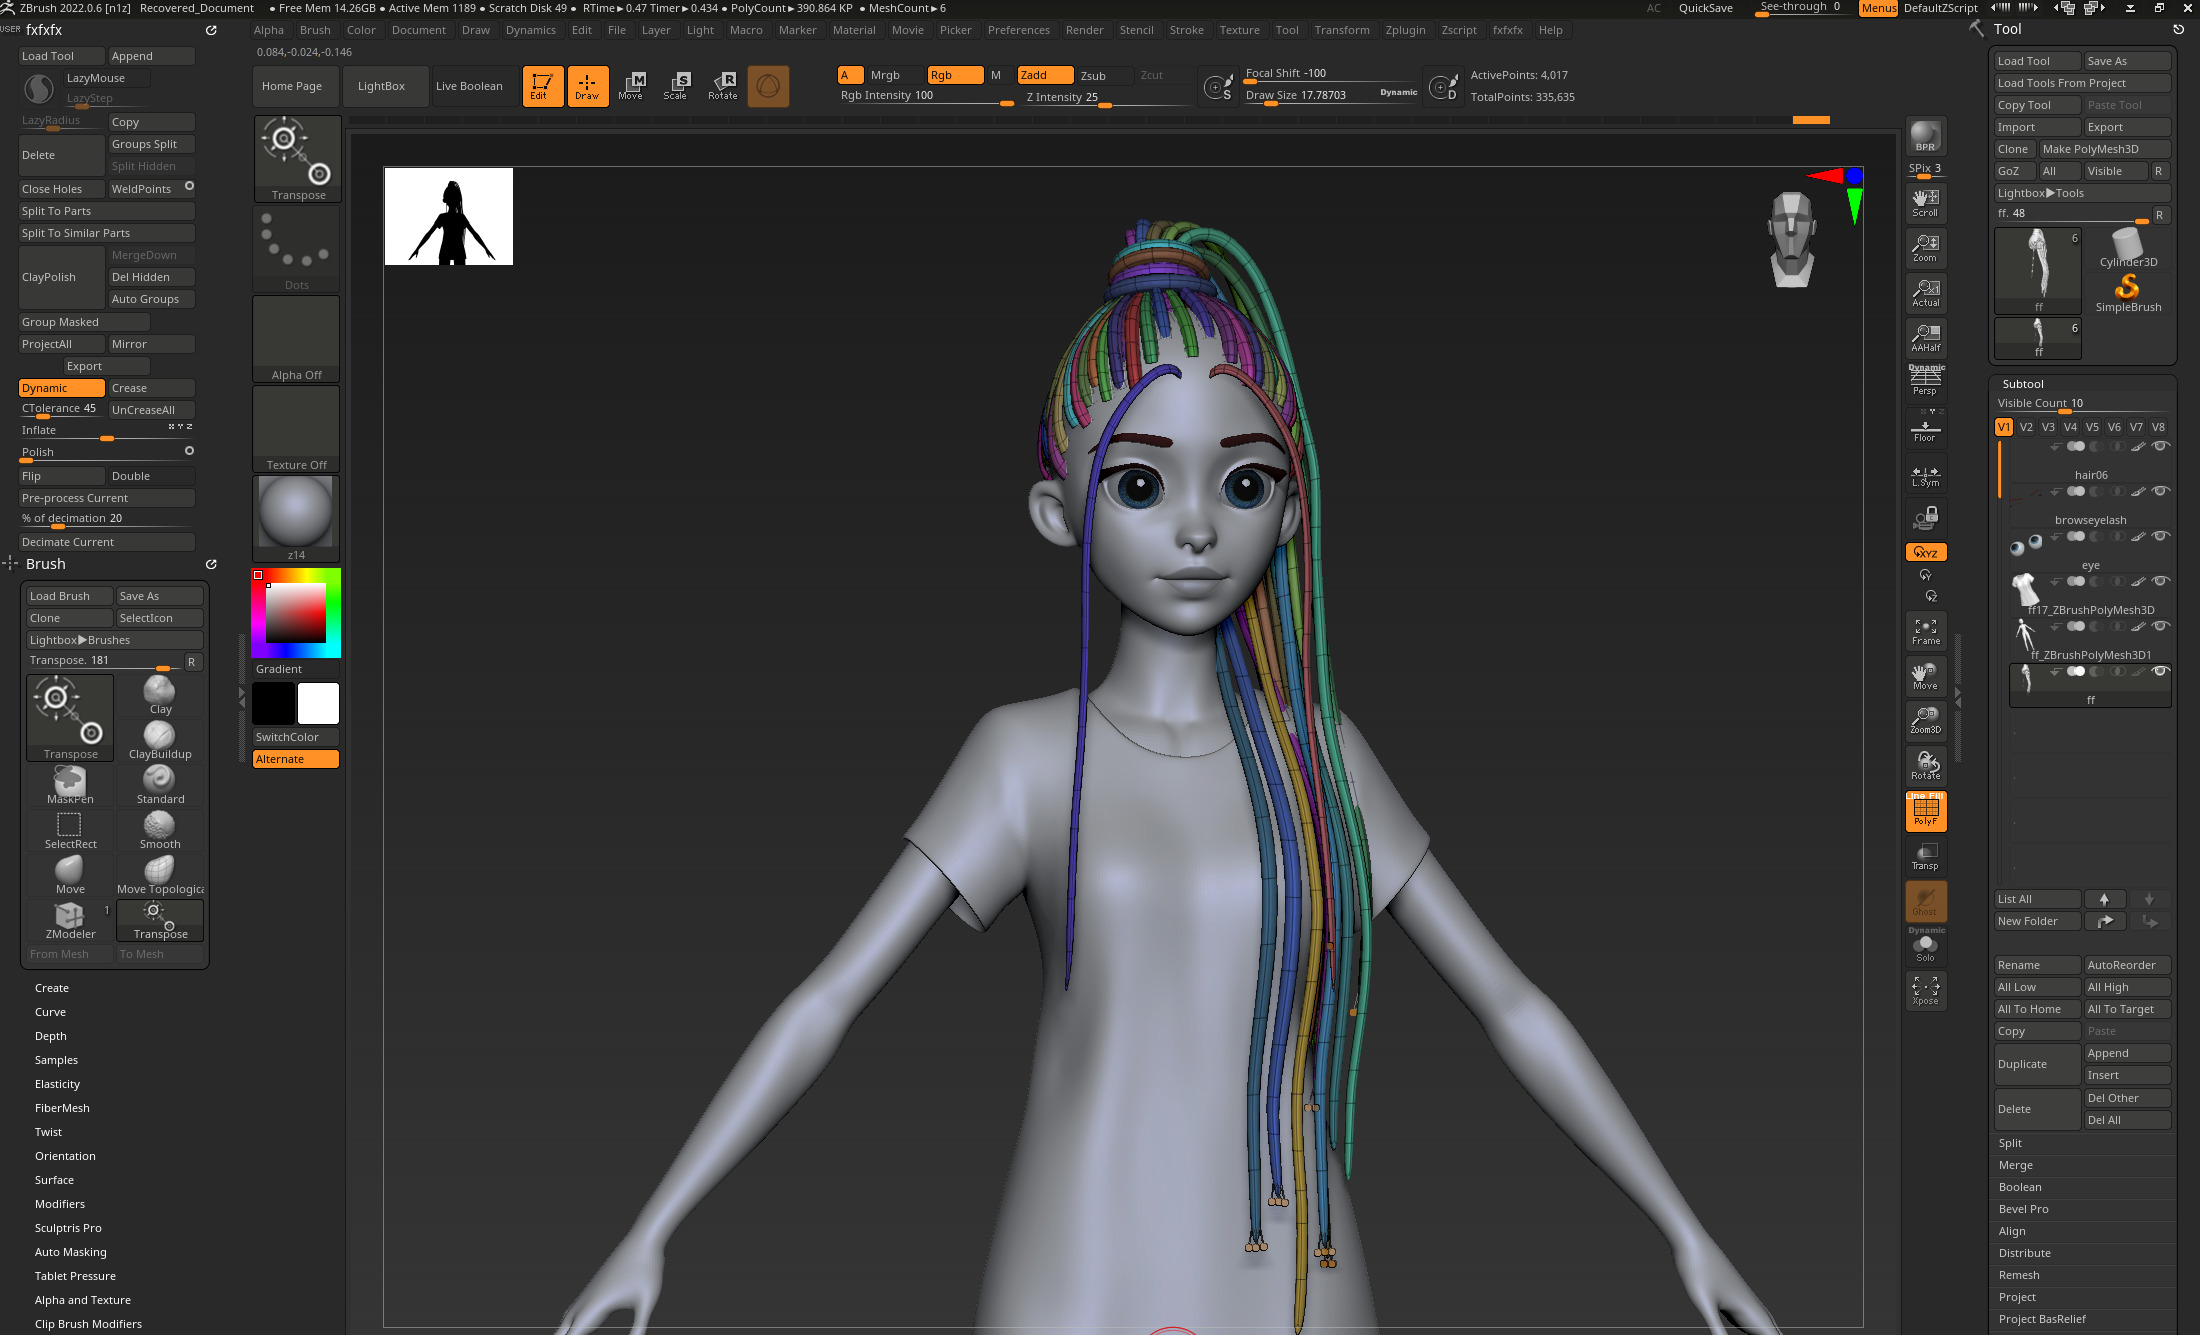The image size is (2200, 1335).
Task: Expand the Remesh subtool section
Action: coord(2019,1275)
